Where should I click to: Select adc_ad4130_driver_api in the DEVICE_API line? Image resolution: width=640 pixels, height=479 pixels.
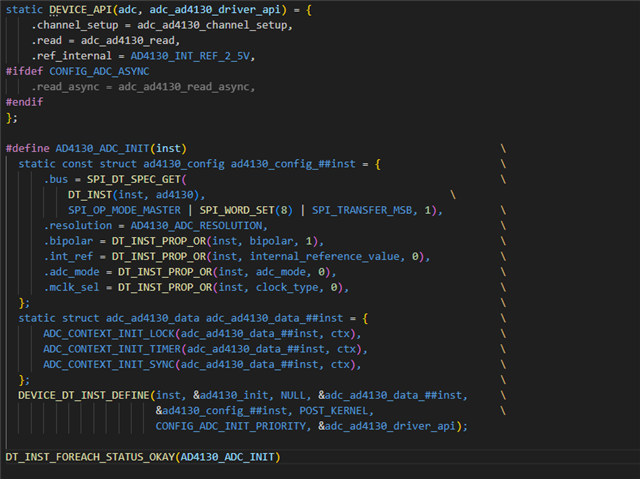[215, 10]
